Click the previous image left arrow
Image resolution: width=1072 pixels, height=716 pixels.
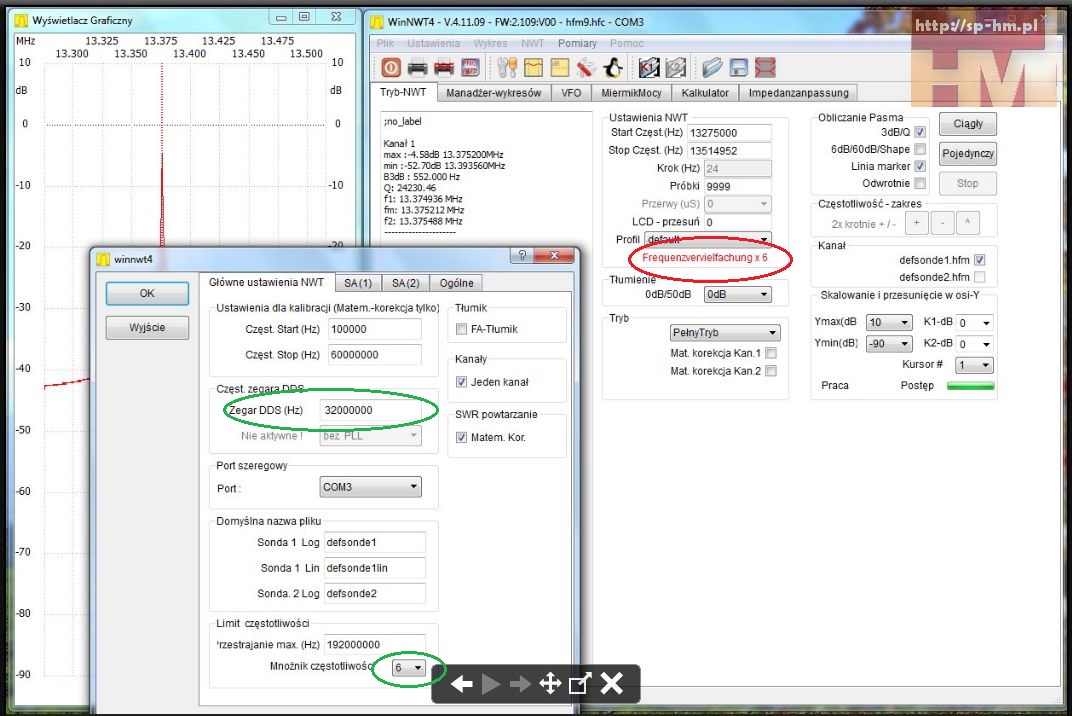(x=461, y=684)
